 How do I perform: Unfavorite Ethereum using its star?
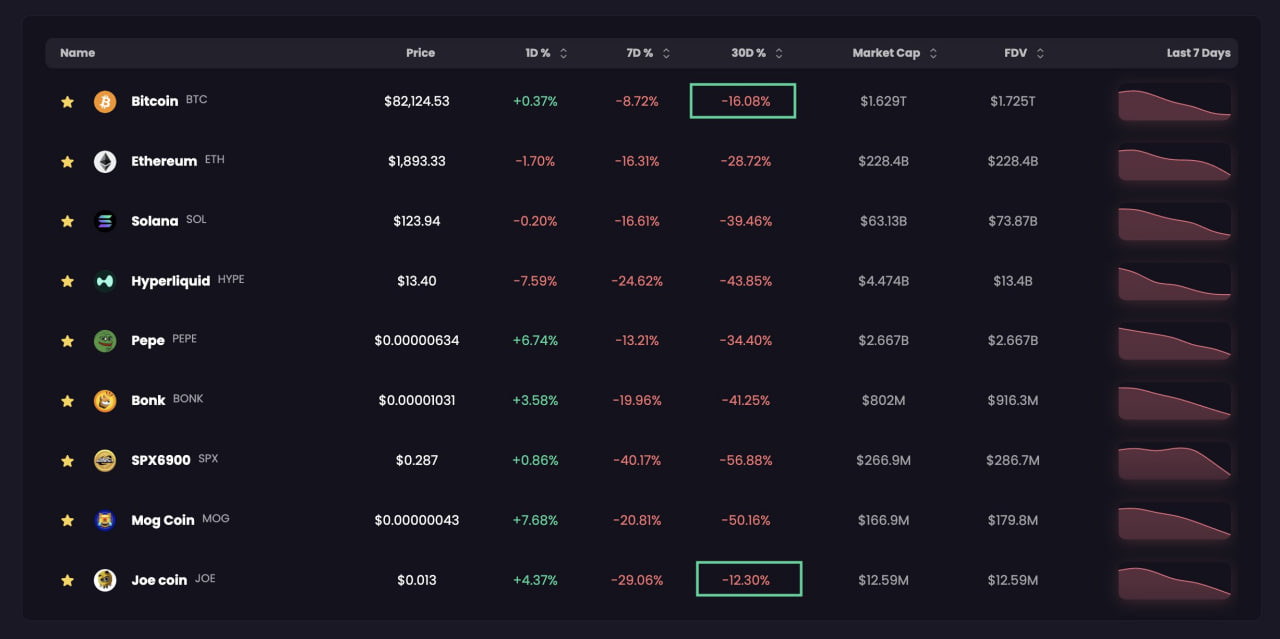point(67,161)
